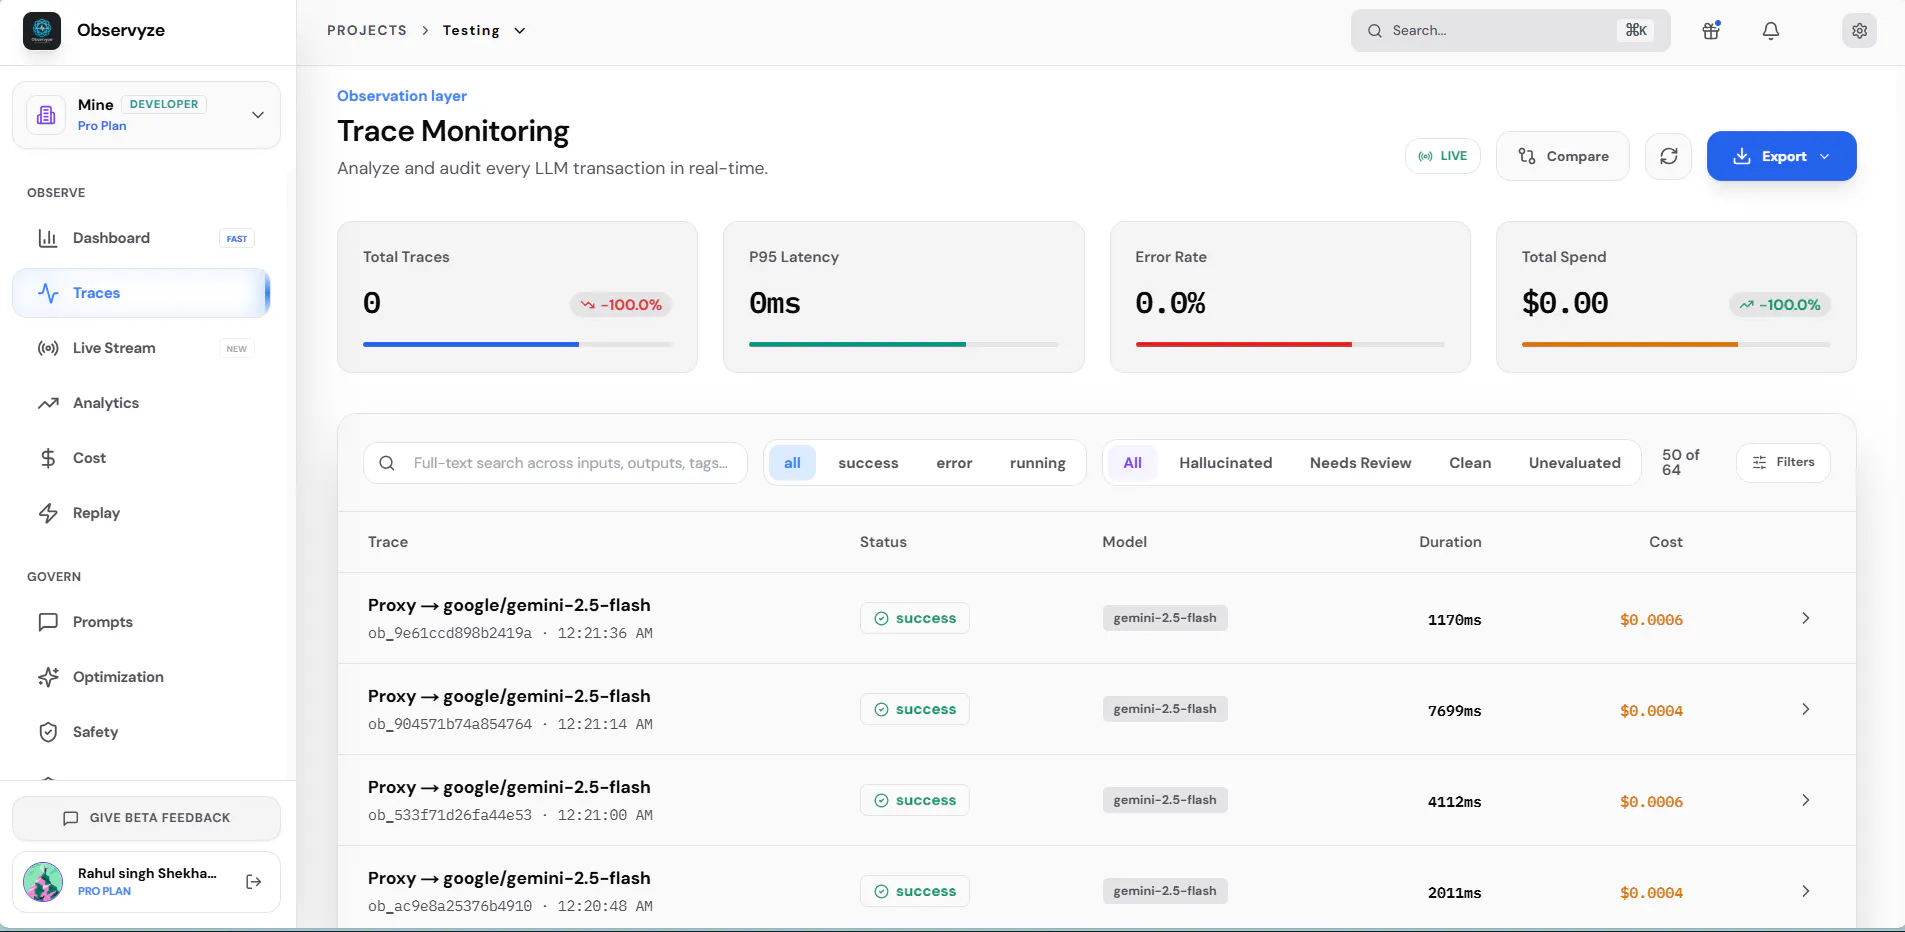Click the top Search field
The width and height of the screenshot is (1905, 932).
coord(1510,31)
